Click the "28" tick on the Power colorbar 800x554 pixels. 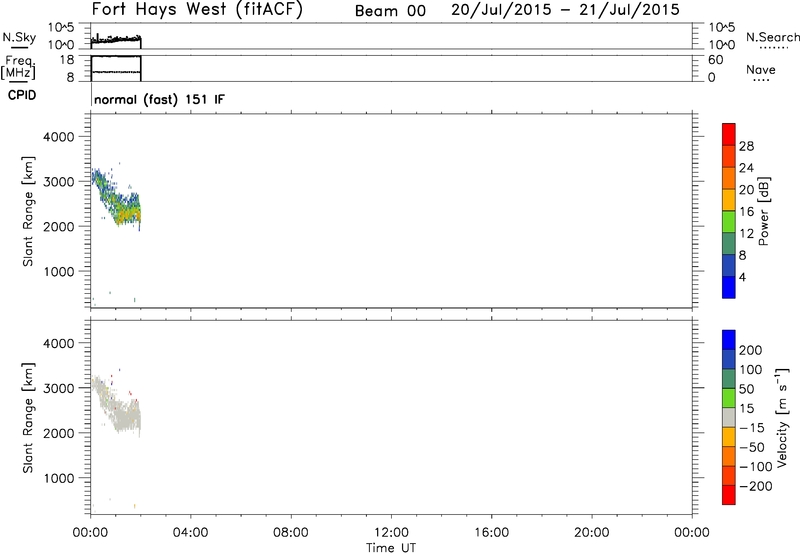(x=746, y=146)
